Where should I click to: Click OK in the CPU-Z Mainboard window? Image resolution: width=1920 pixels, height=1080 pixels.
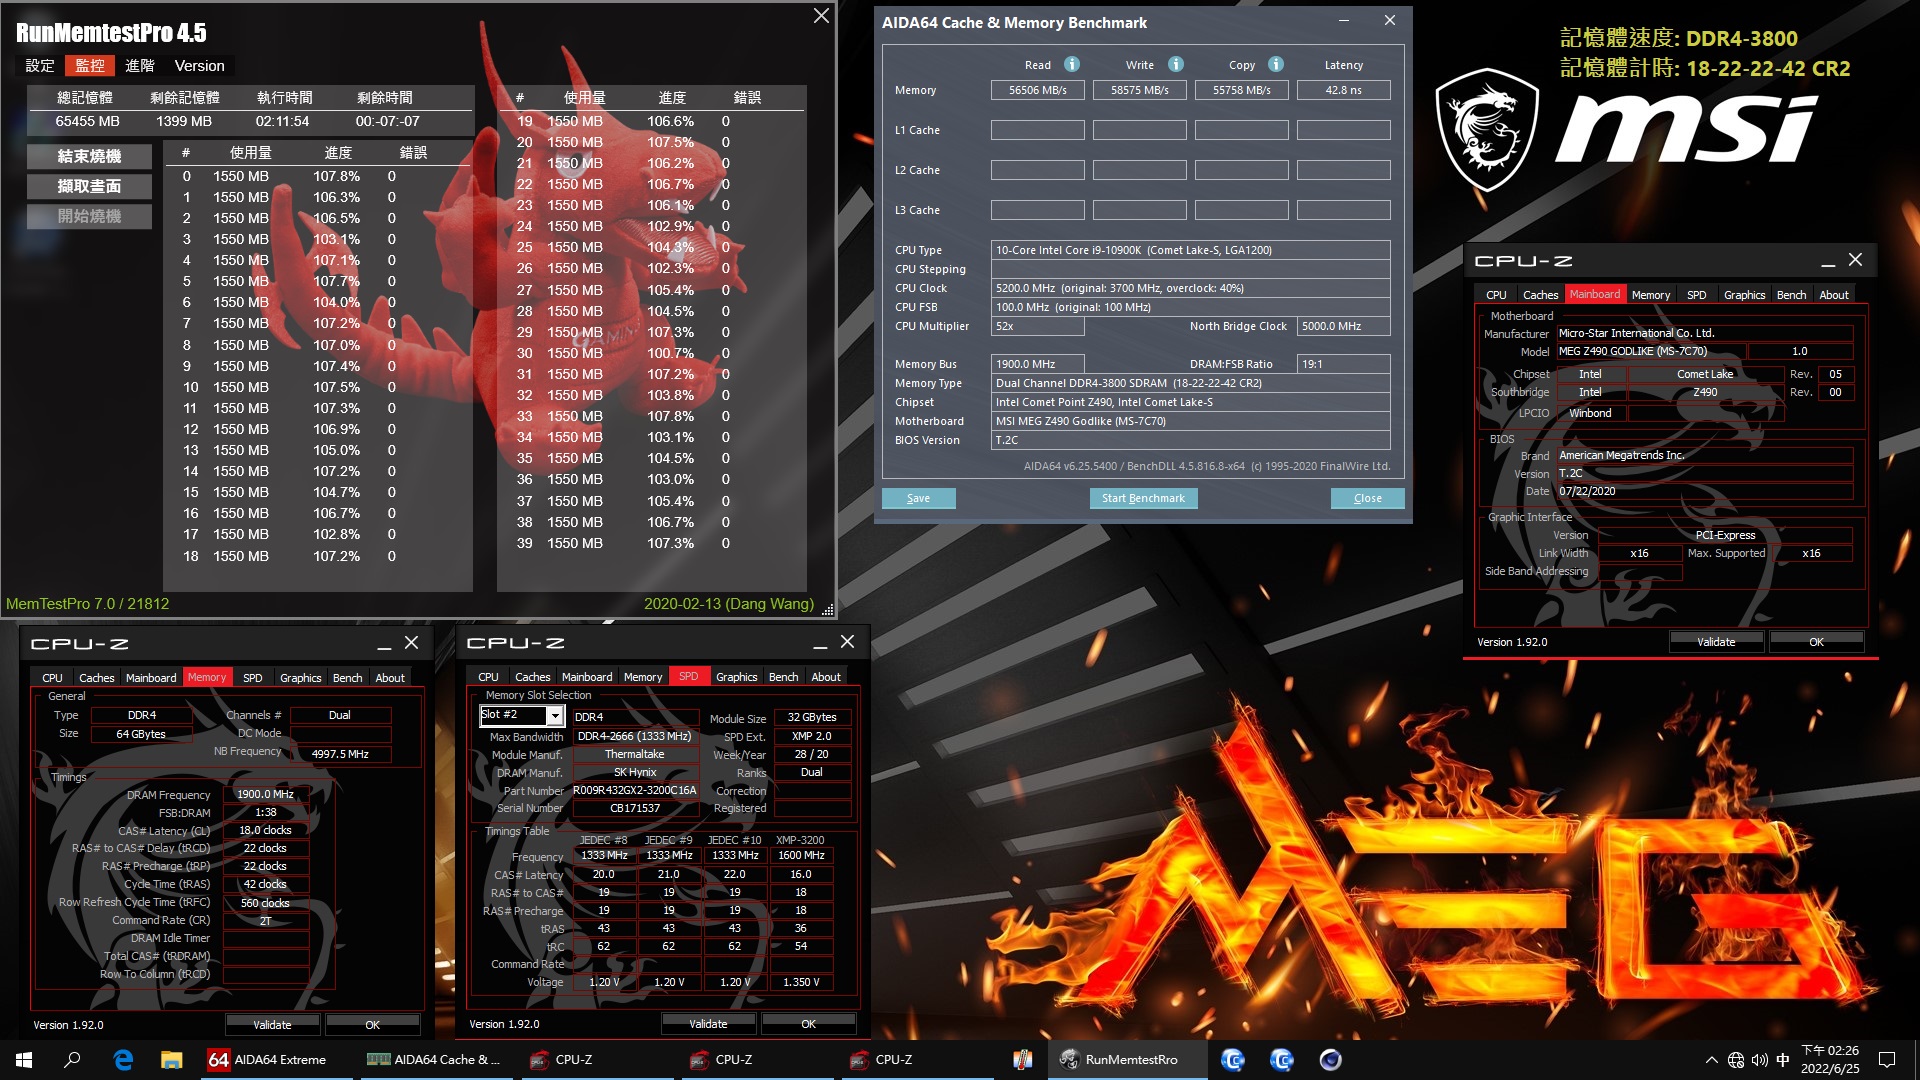tap(1816, 642)
